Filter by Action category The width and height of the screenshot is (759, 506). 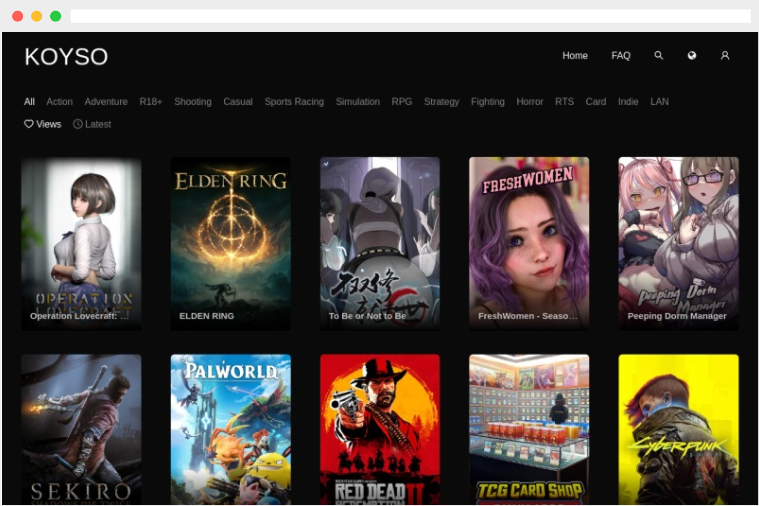click(x=60, y=102)
